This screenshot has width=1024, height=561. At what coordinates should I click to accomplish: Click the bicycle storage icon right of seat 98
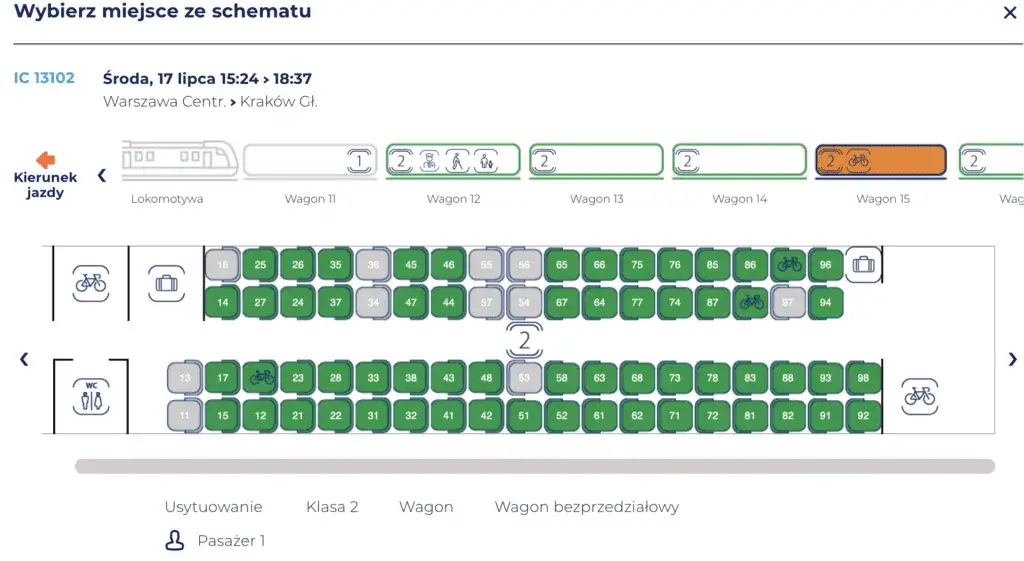pos(919,396)
